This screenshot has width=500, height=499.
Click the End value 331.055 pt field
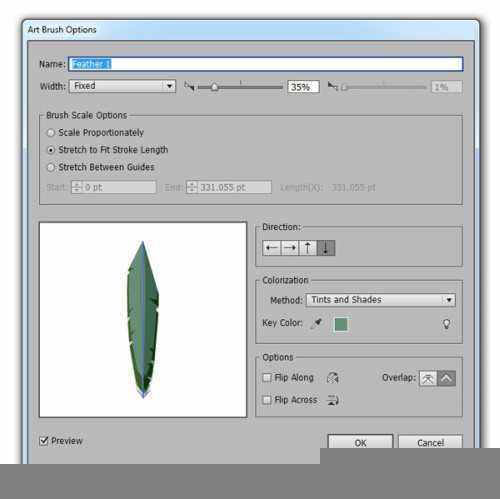[235, 187]
